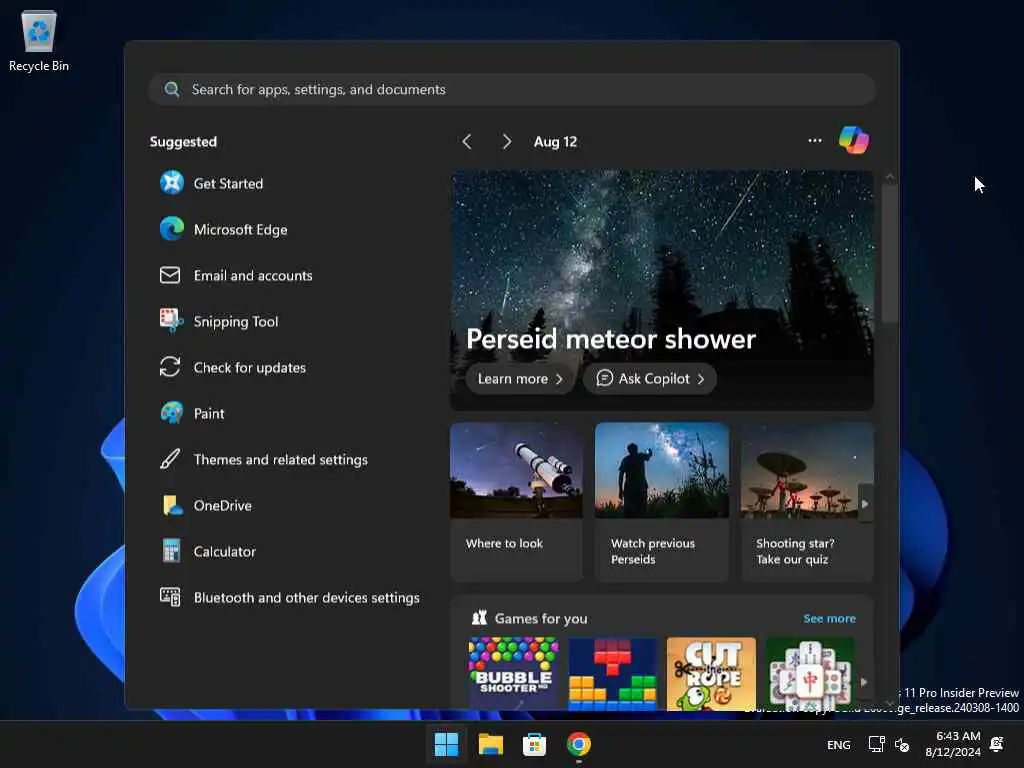Click Learn more about Perseid shower

520,379
